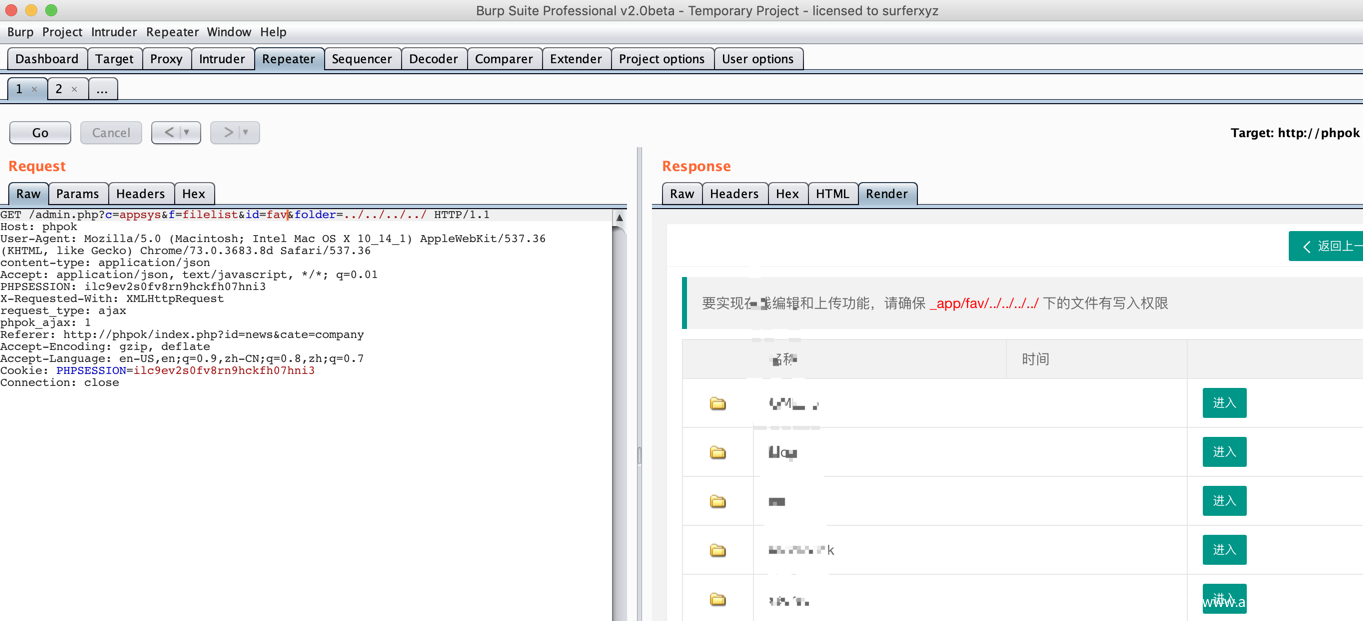This screenshot has height=621, width=1363.
Task: Close Repeater tab 2 with its x
Action: point(74,90)
